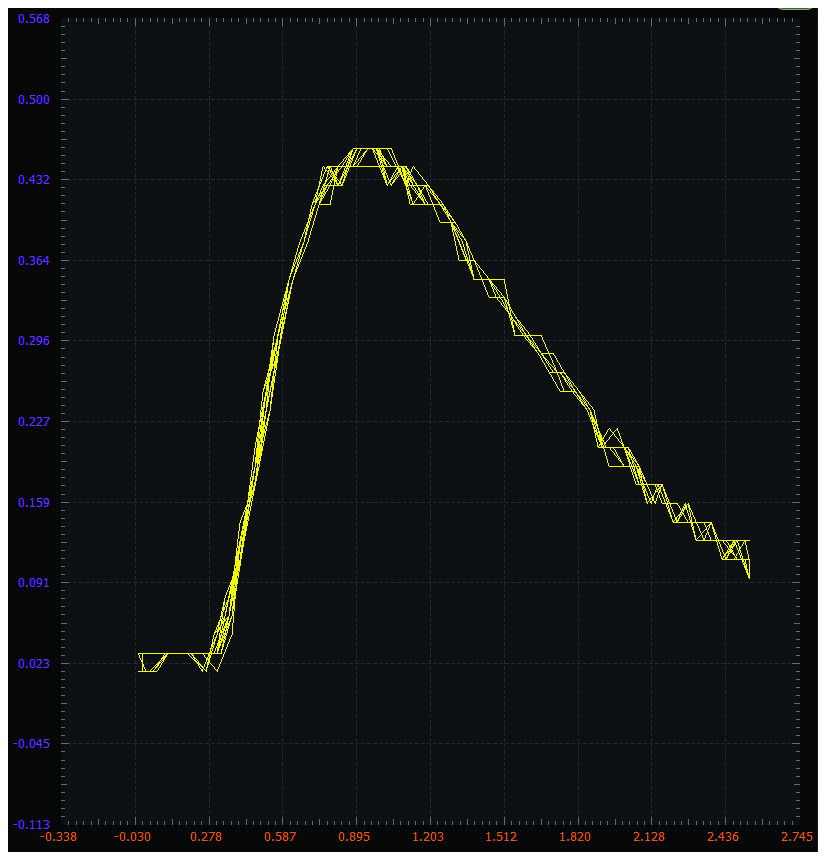The width and height of the screenshot is (826, 861).
Task: Select the 2.745 x-axis maximum label
Action: point(797,837)
